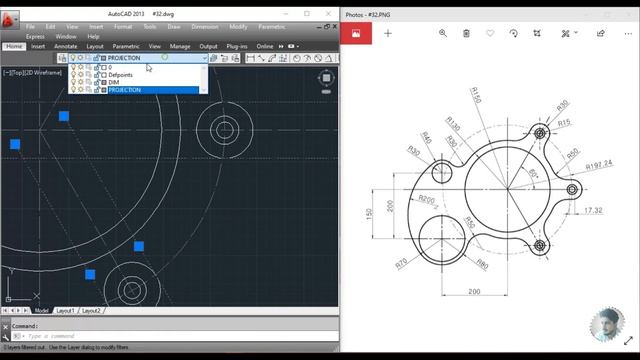The height and width of the screenshot is (360, 640).
Task: Select the Jogged dimension tool
Action: pyautogui.click(x=307, y=58)
